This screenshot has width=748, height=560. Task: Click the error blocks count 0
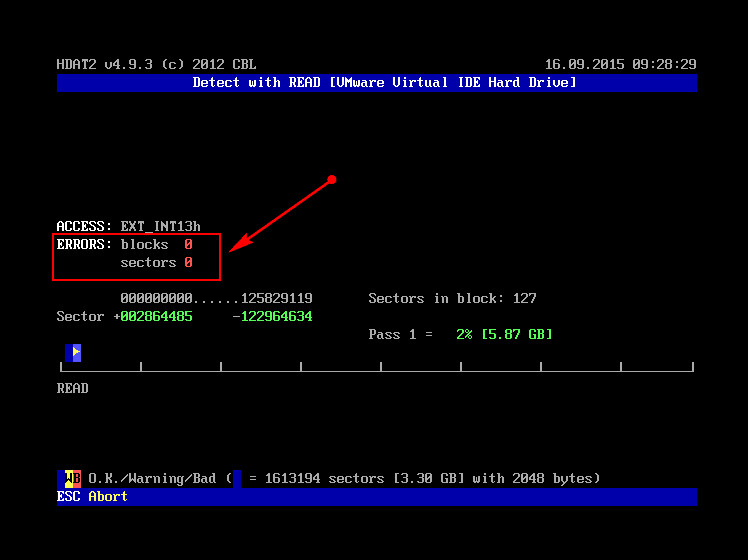coord(188,245)
